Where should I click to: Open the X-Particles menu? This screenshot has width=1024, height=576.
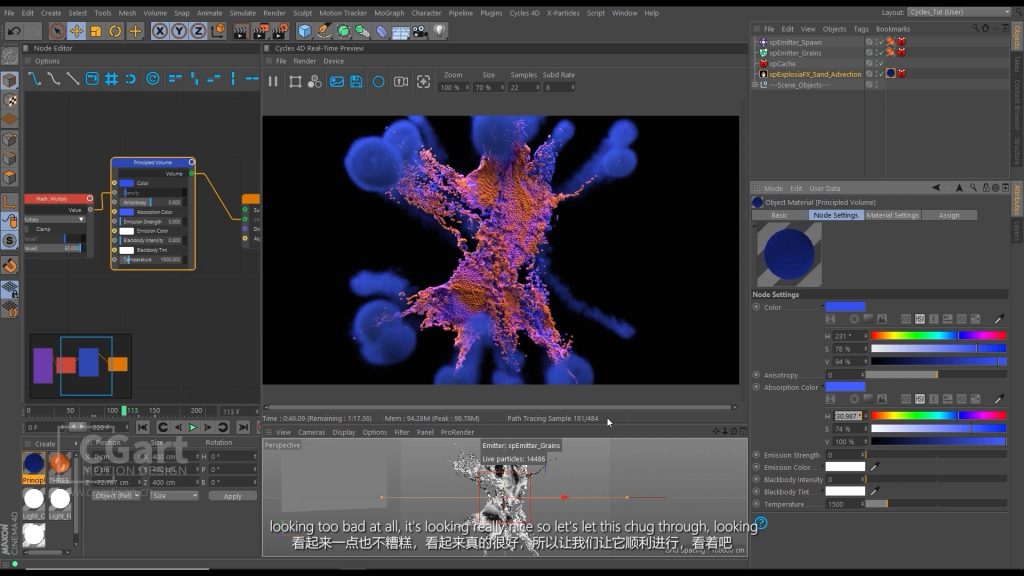click(562, 13)
